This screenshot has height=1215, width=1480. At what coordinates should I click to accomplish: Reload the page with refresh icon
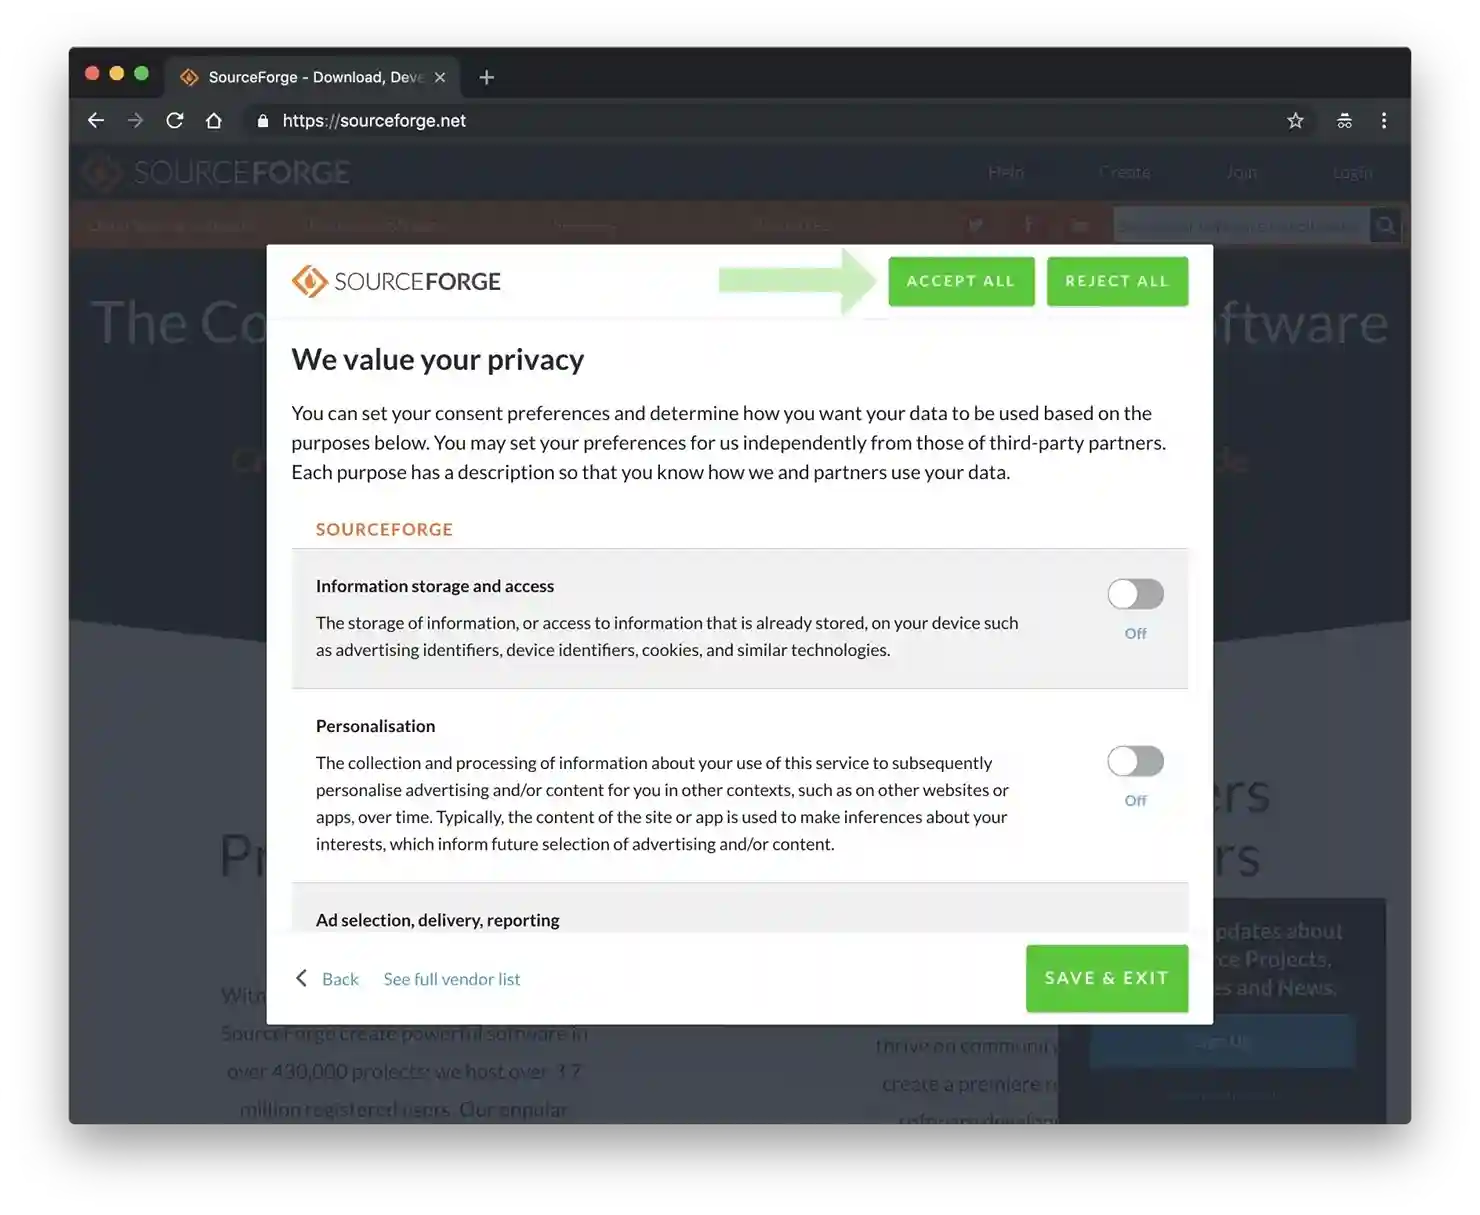tap(175, 121)
